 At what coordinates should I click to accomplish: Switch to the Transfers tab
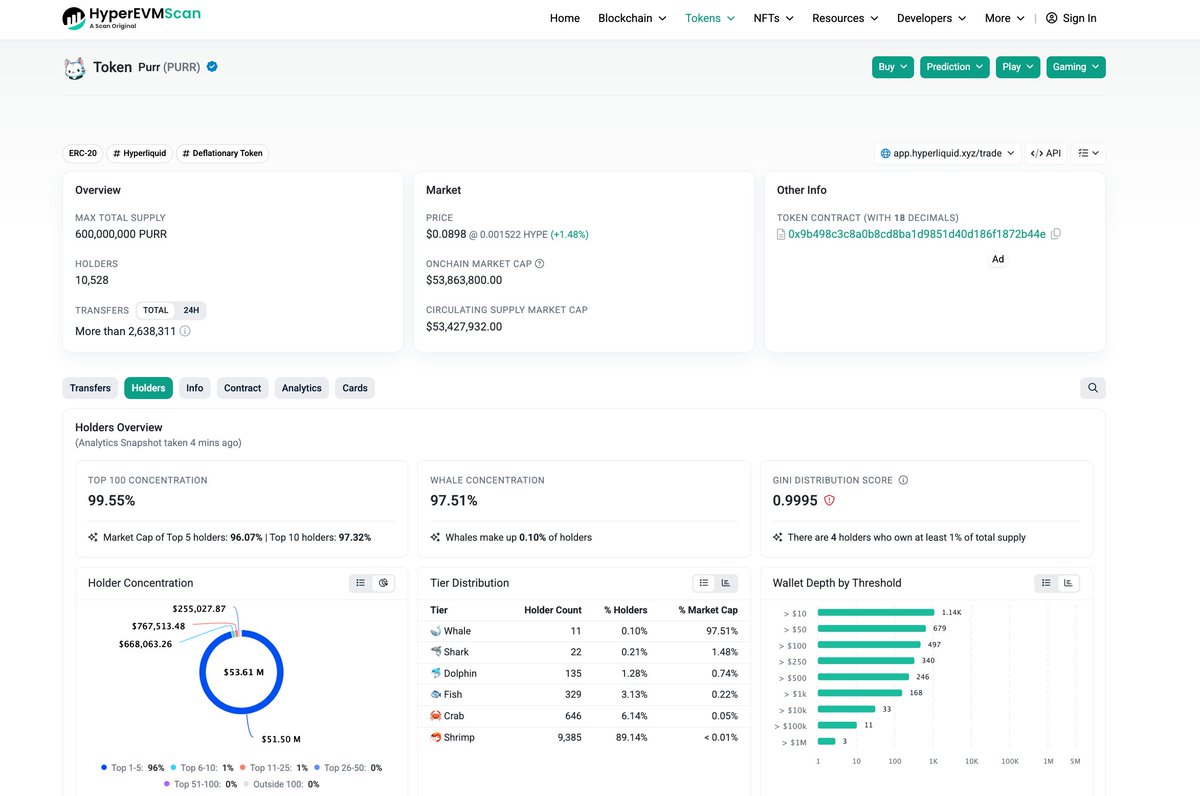[90, 388]
